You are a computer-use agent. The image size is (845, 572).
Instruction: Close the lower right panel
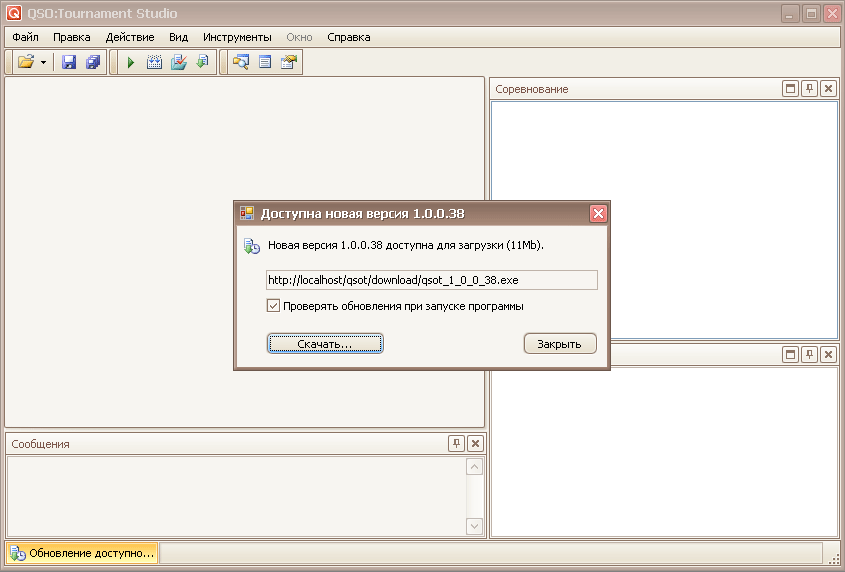828,354
